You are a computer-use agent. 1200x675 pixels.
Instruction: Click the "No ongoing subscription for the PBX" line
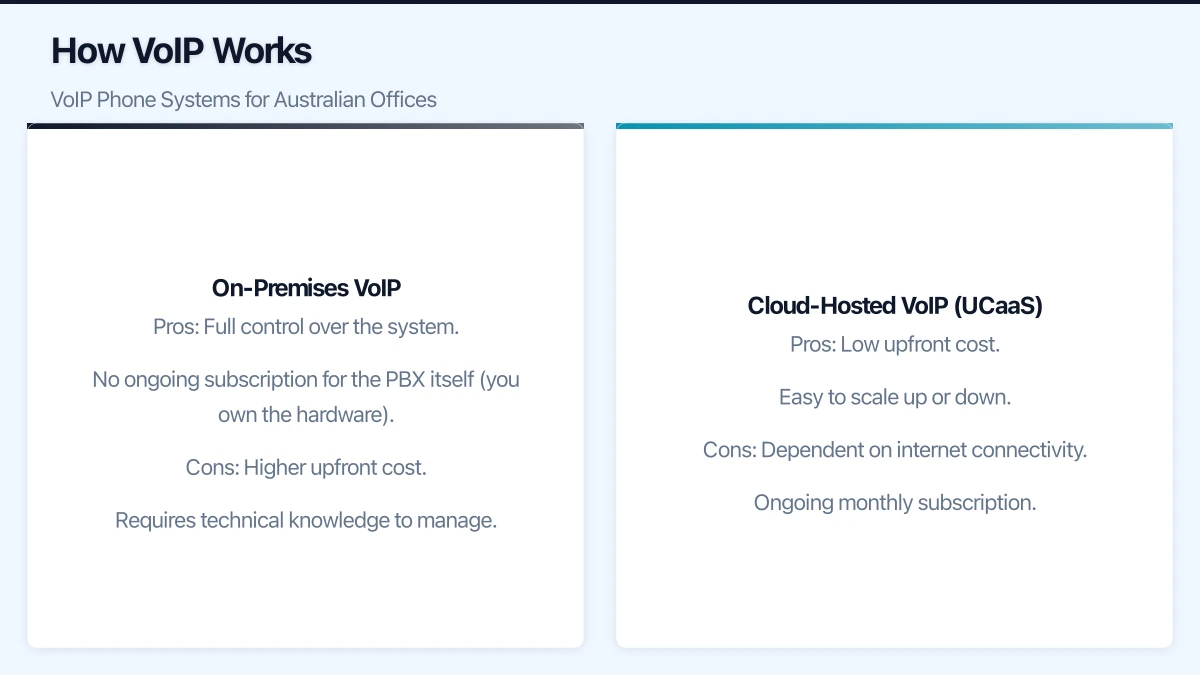coord(306,380)
